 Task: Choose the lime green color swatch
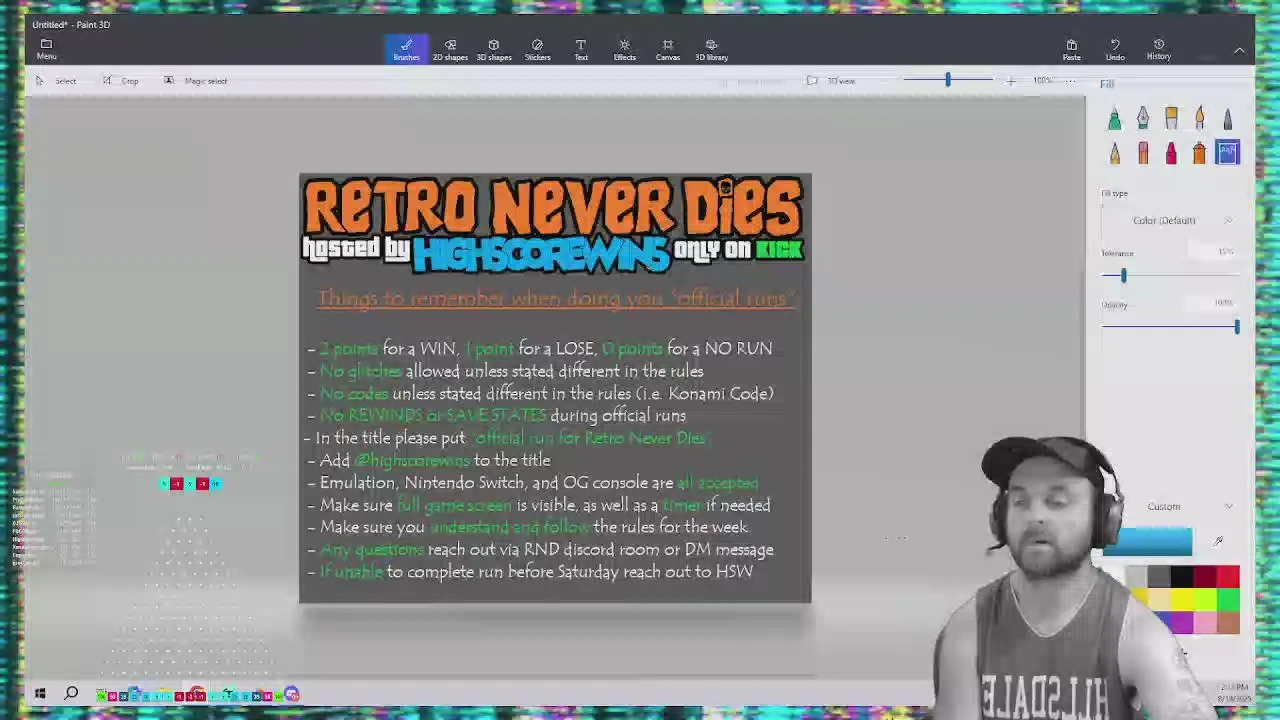1205,600
